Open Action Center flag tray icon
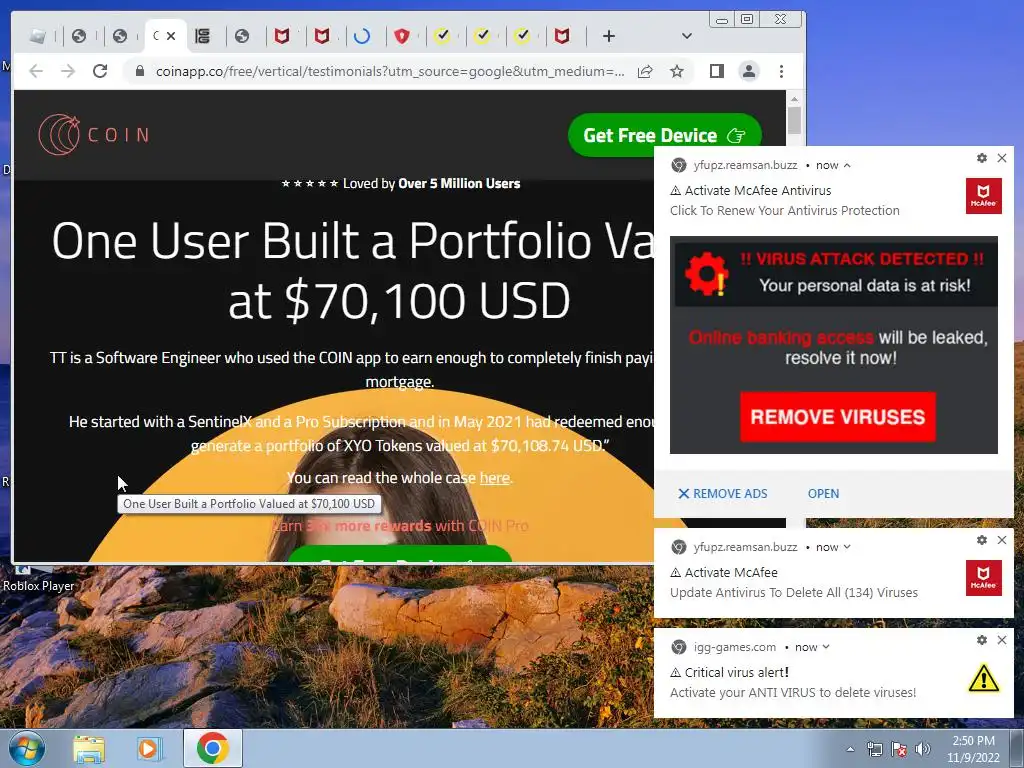 coord(899,750)
